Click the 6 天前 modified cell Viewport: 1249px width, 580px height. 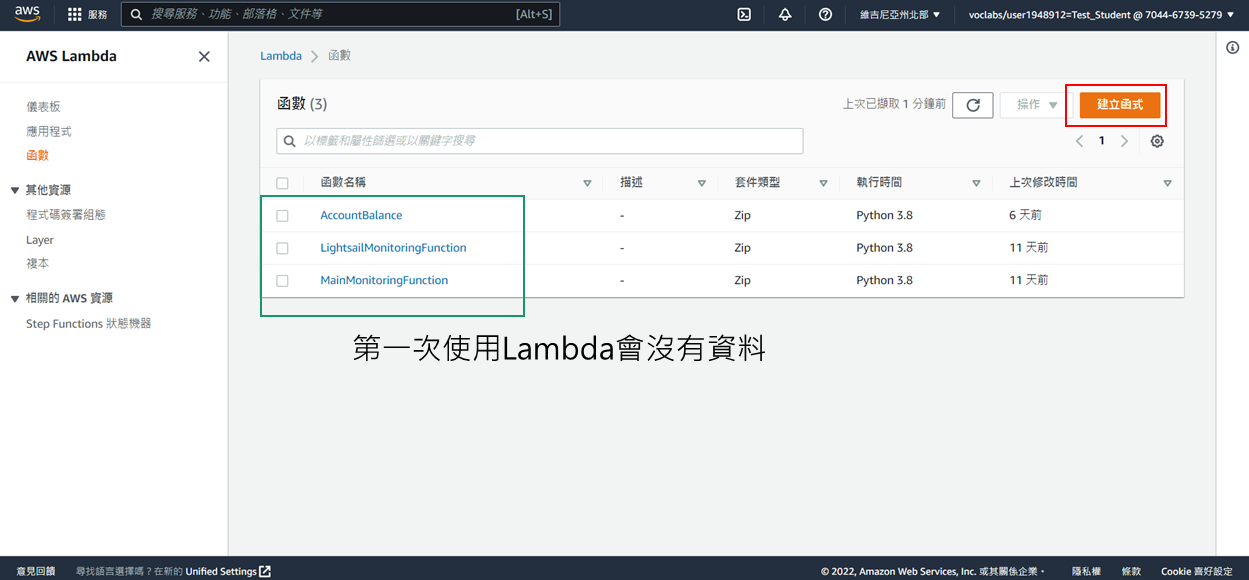coord(1026,216)
